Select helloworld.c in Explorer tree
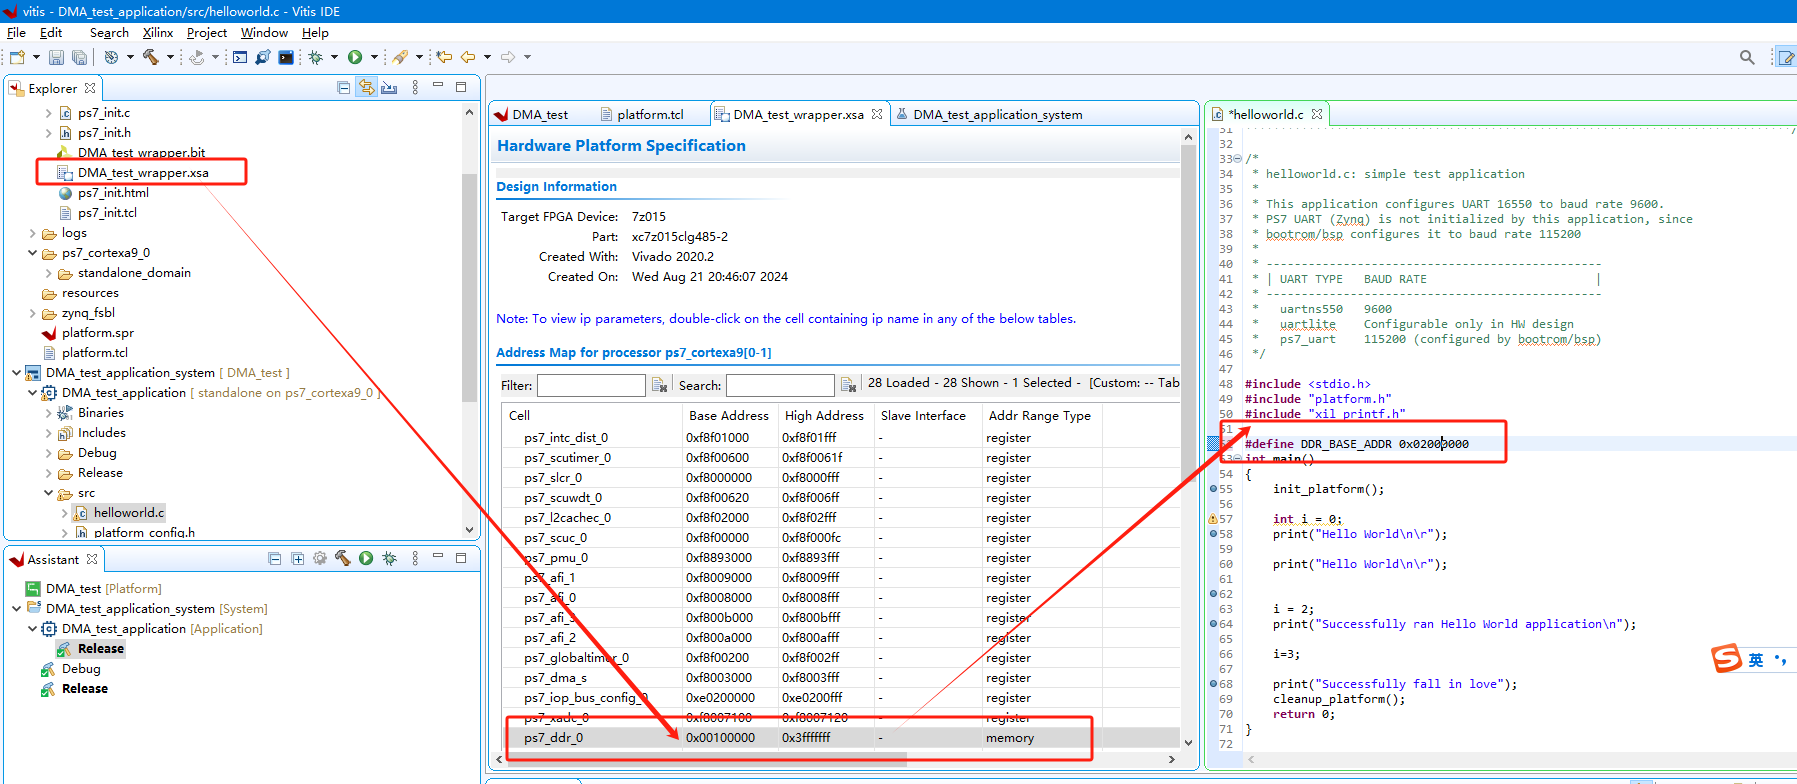The image size is (1797, 784). (x=128, y=513)
